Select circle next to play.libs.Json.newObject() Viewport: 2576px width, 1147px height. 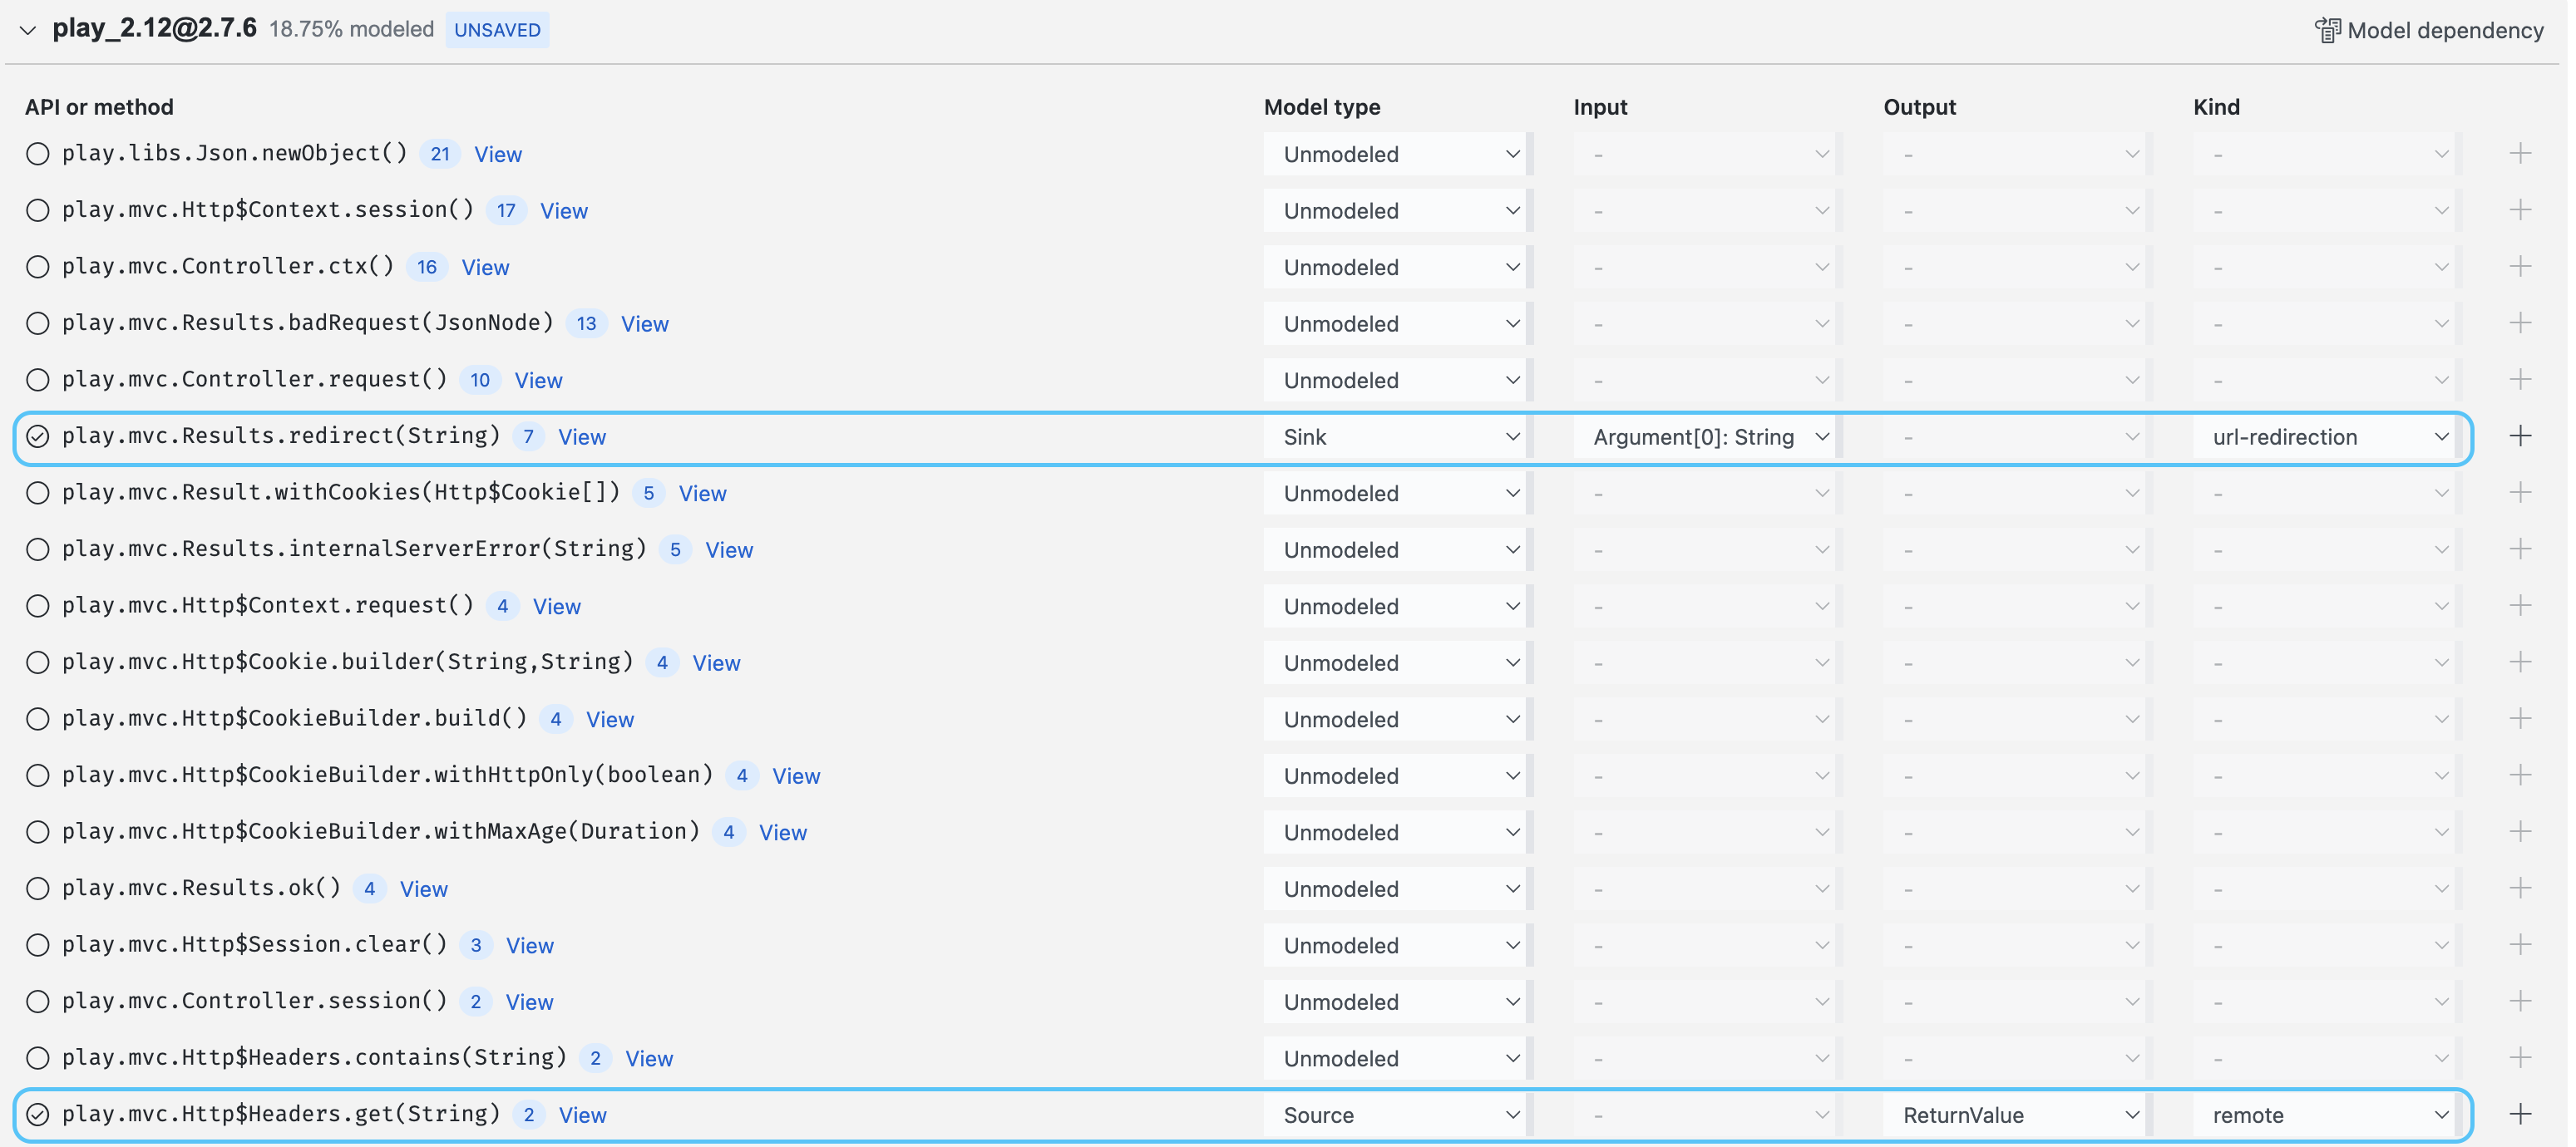[38, 153]
